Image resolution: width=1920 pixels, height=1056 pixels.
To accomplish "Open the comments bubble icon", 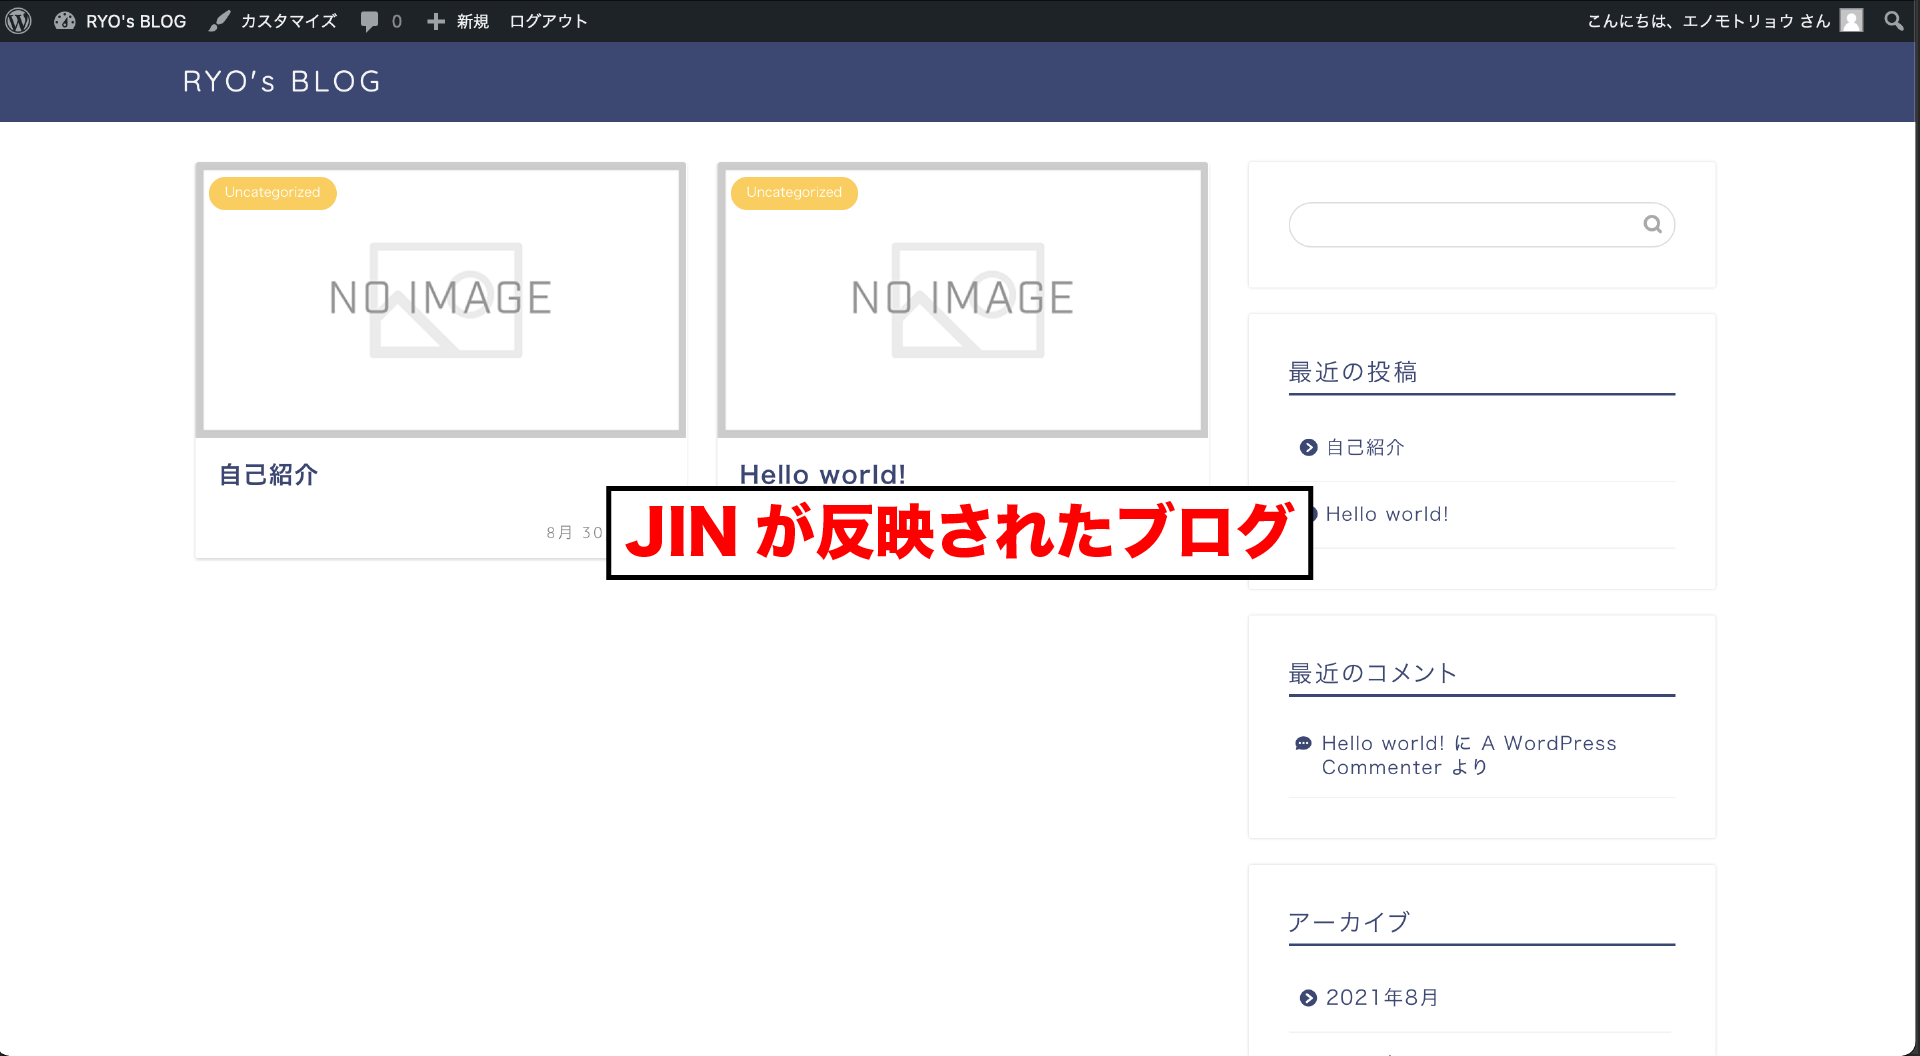I will click(370, 21).
